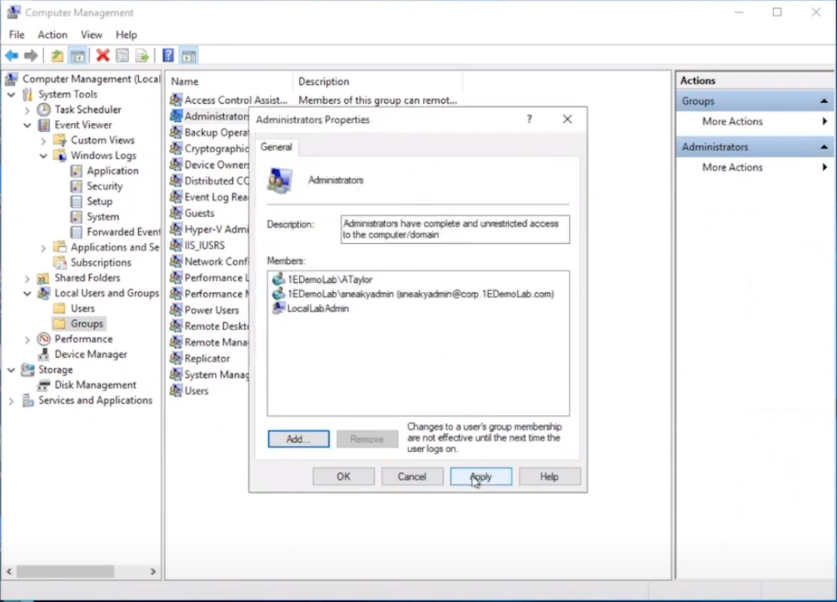Collapse the Groups section in Actions pane
Viewport: 837px width, 602px height.
point(824,101)
